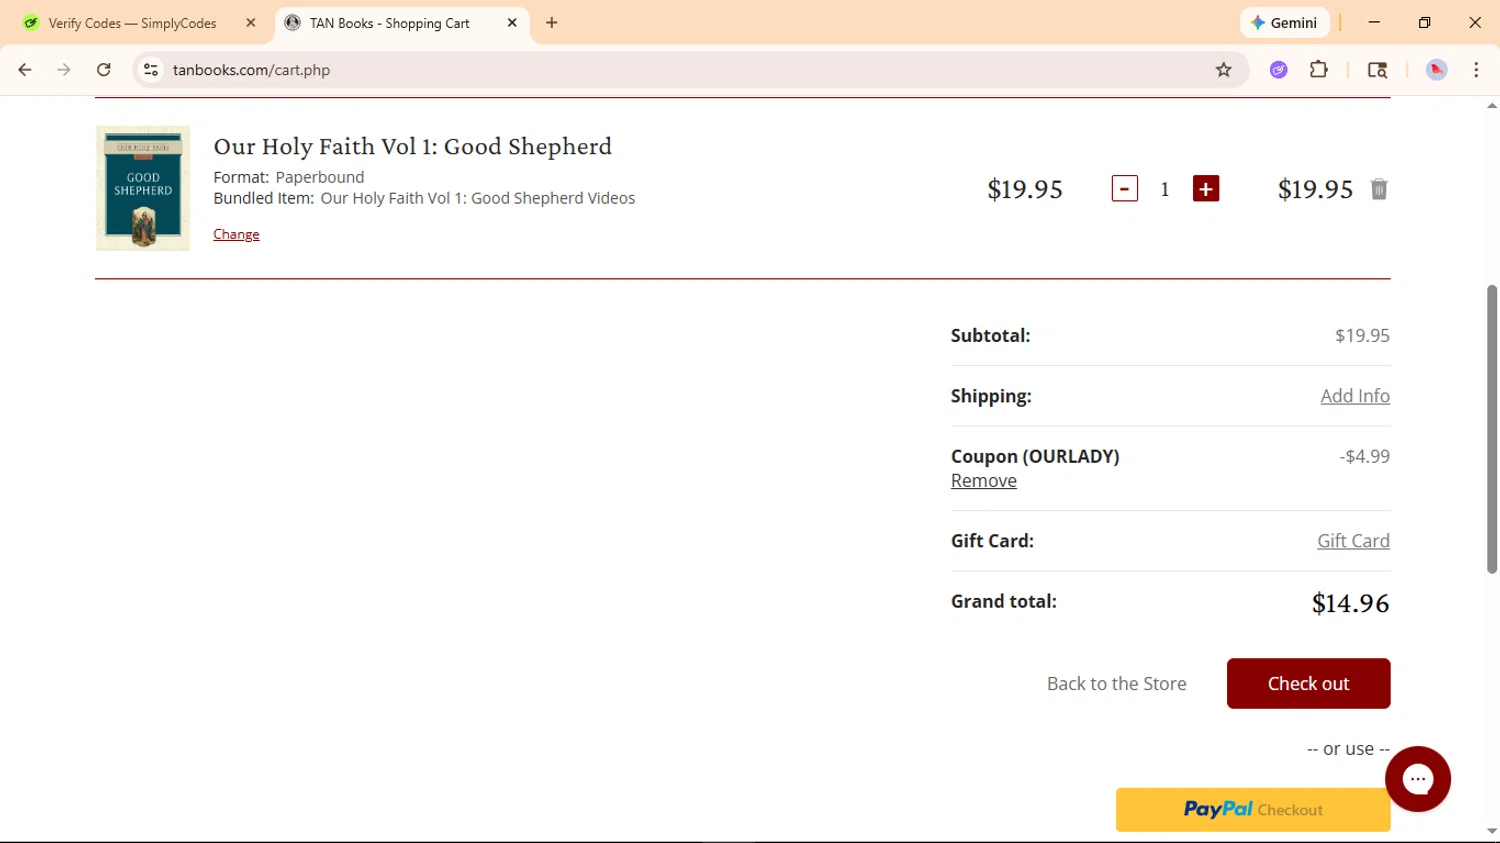Click the Check out button
The height and width of the screenshot is (843, 1500).
pos(1308,684)
